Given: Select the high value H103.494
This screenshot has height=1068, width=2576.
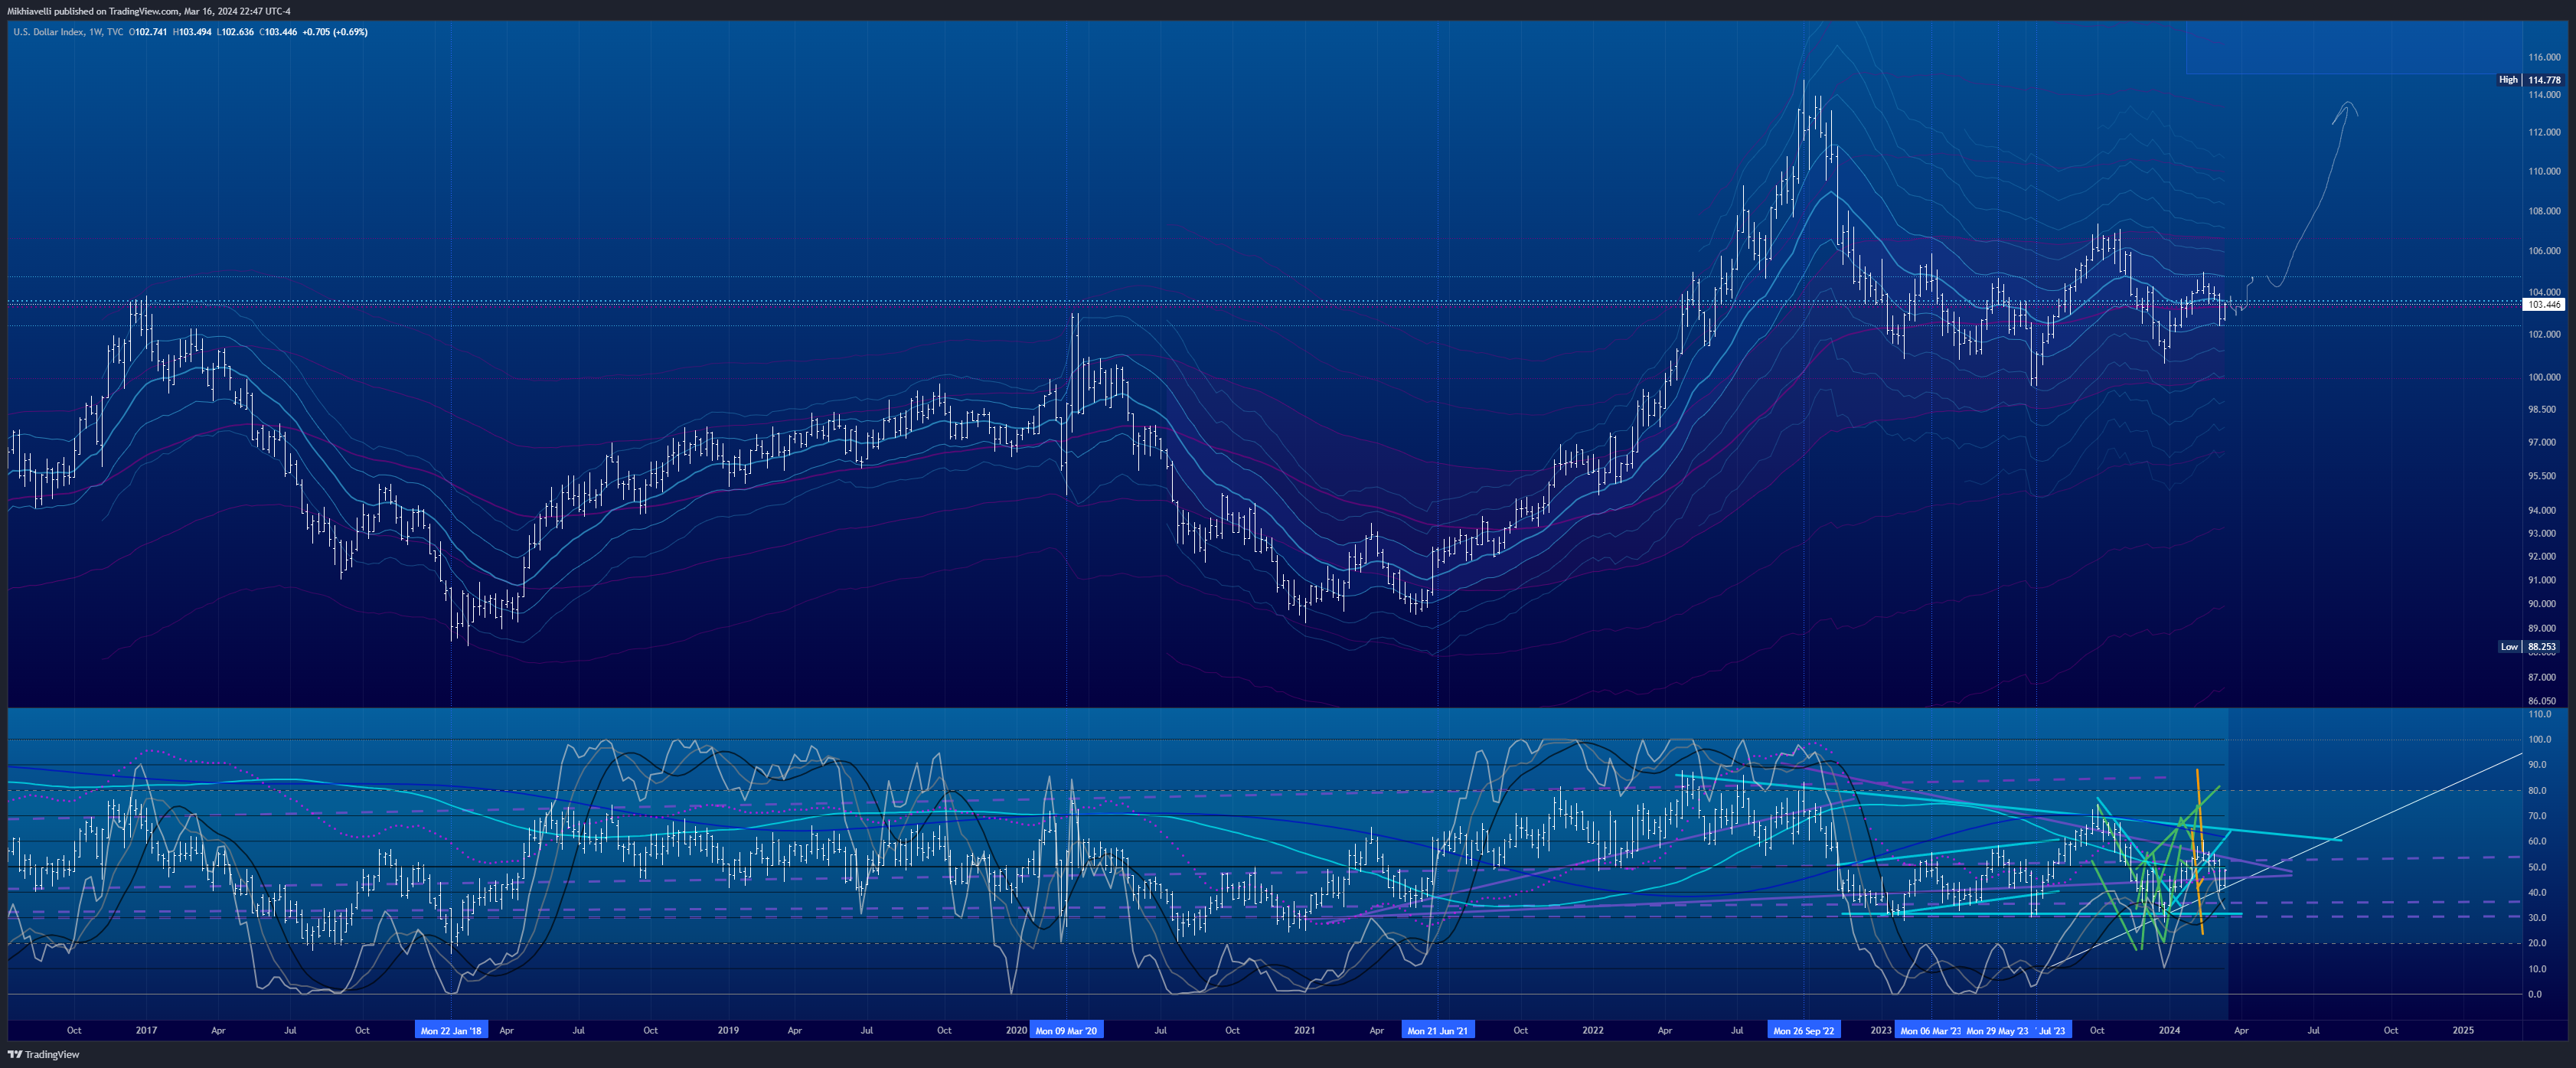Looking at the screenshot, I should [192, 32].
